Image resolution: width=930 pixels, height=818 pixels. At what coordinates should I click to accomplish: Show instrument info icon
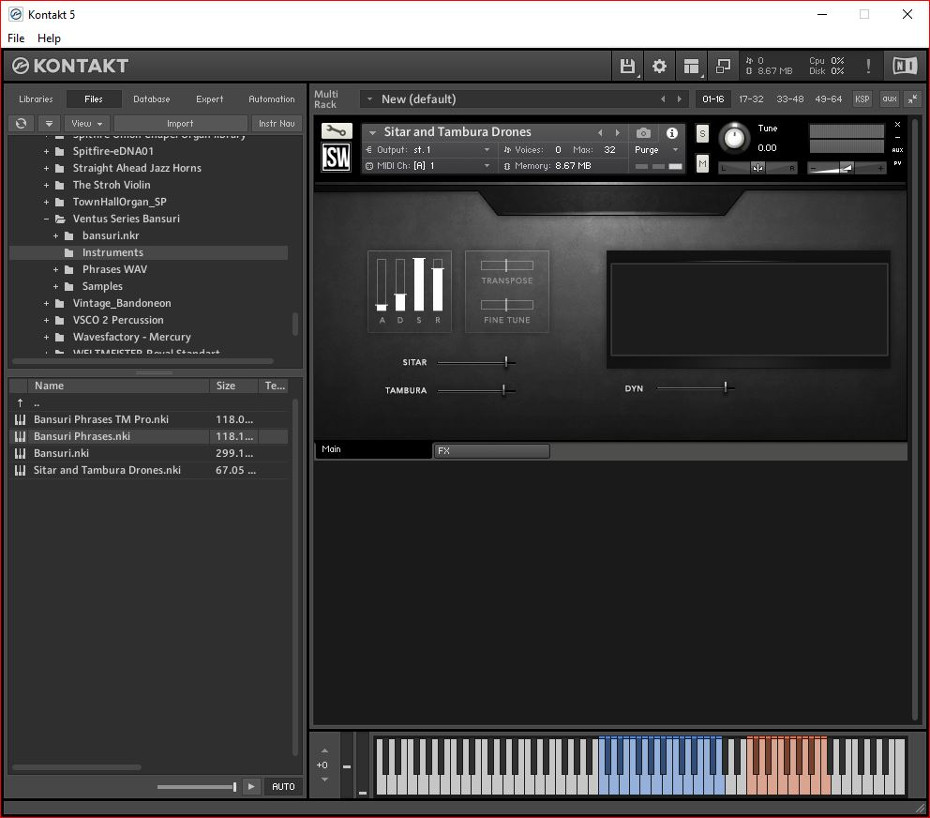coord(671,132)
